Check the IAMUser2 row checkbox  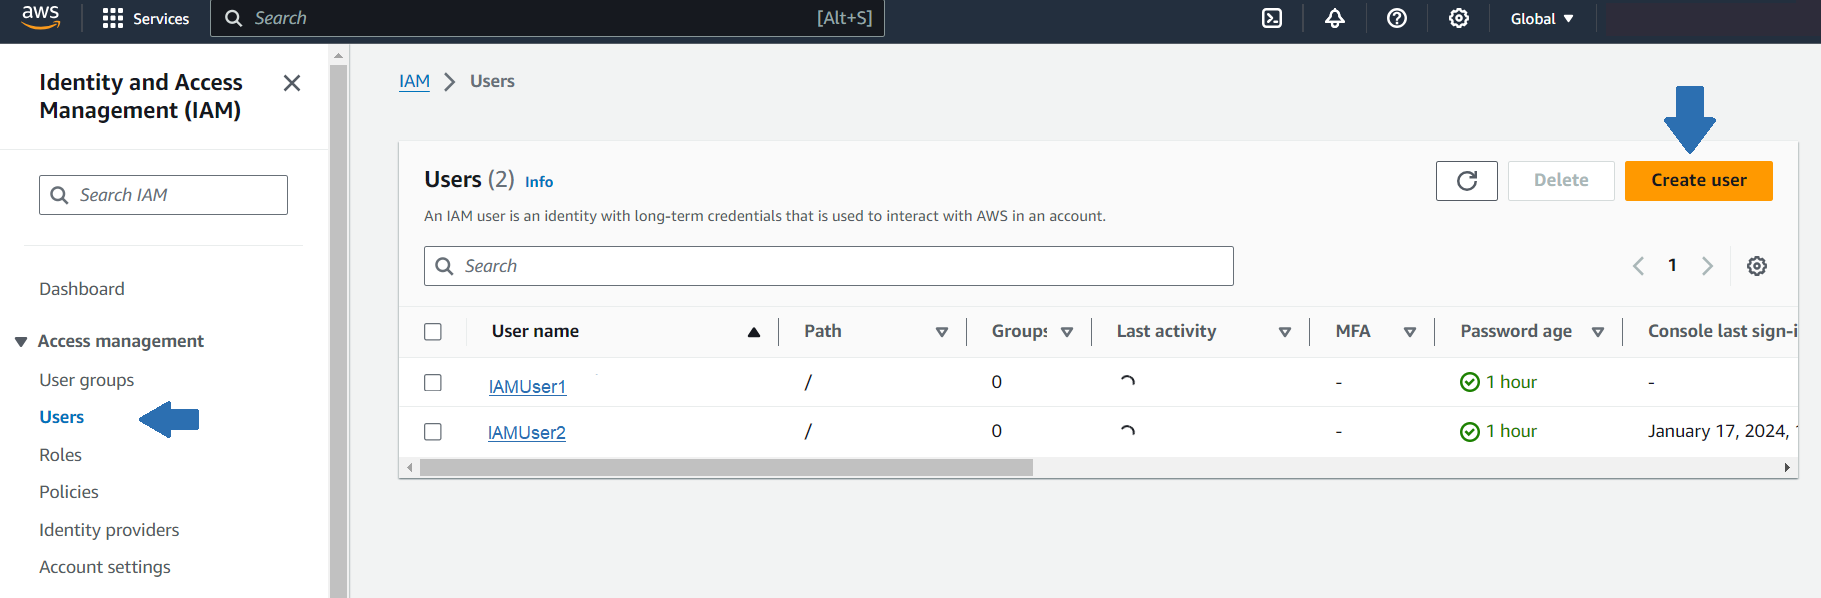tap(433, 431)
